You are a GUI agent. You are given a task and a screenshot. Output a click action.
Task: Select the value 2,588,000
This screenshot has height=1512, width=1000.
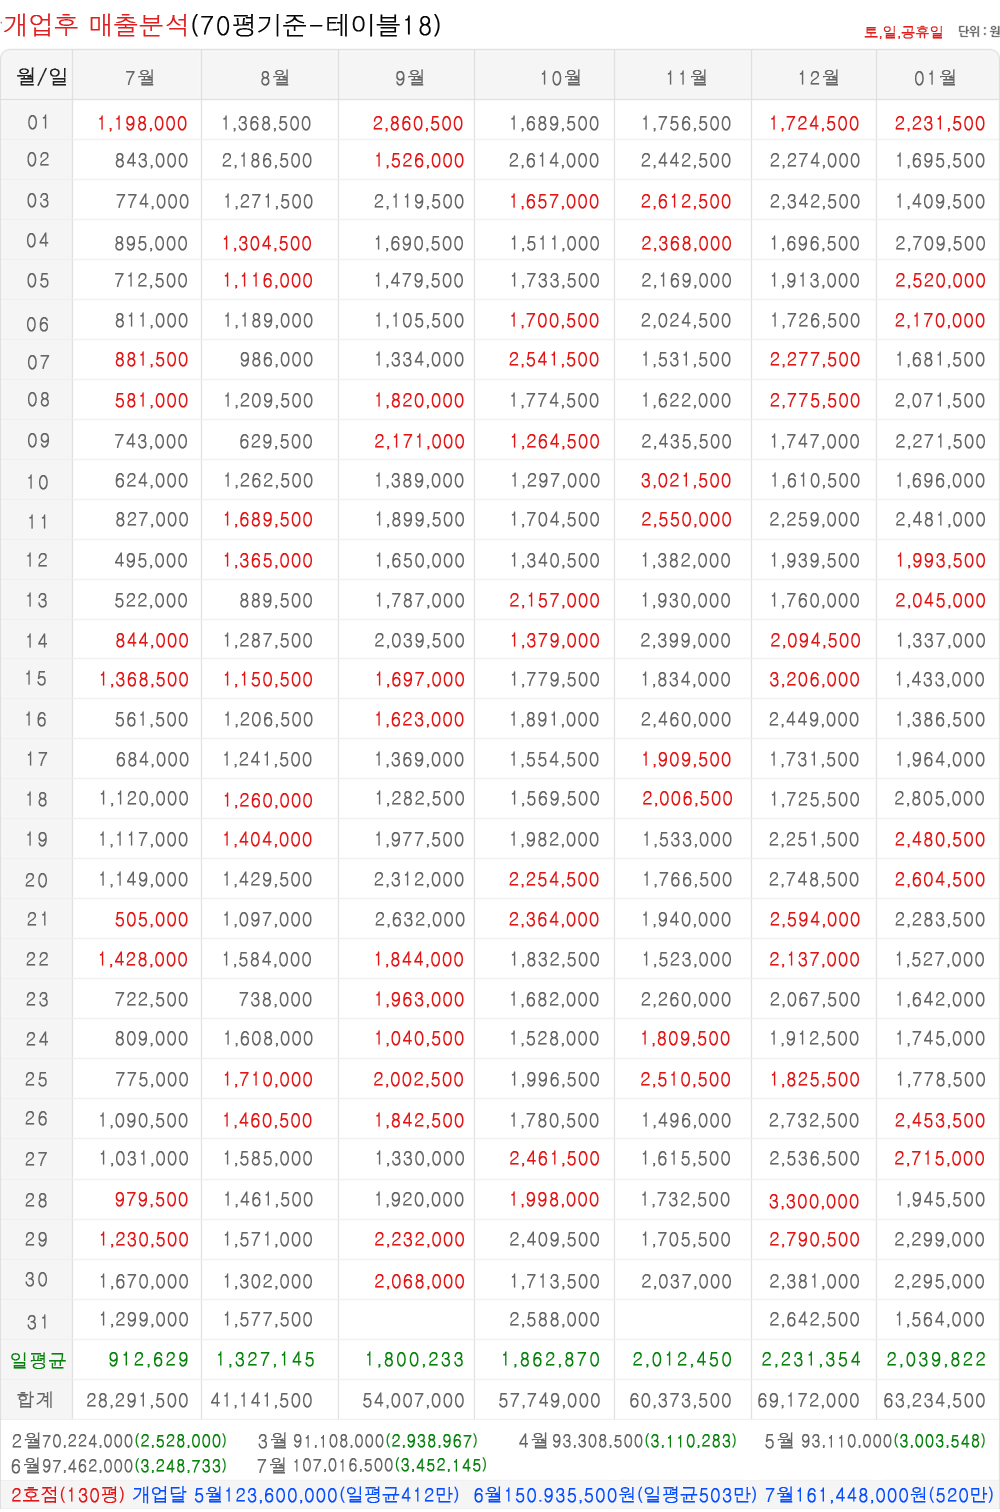[554, 1320]
